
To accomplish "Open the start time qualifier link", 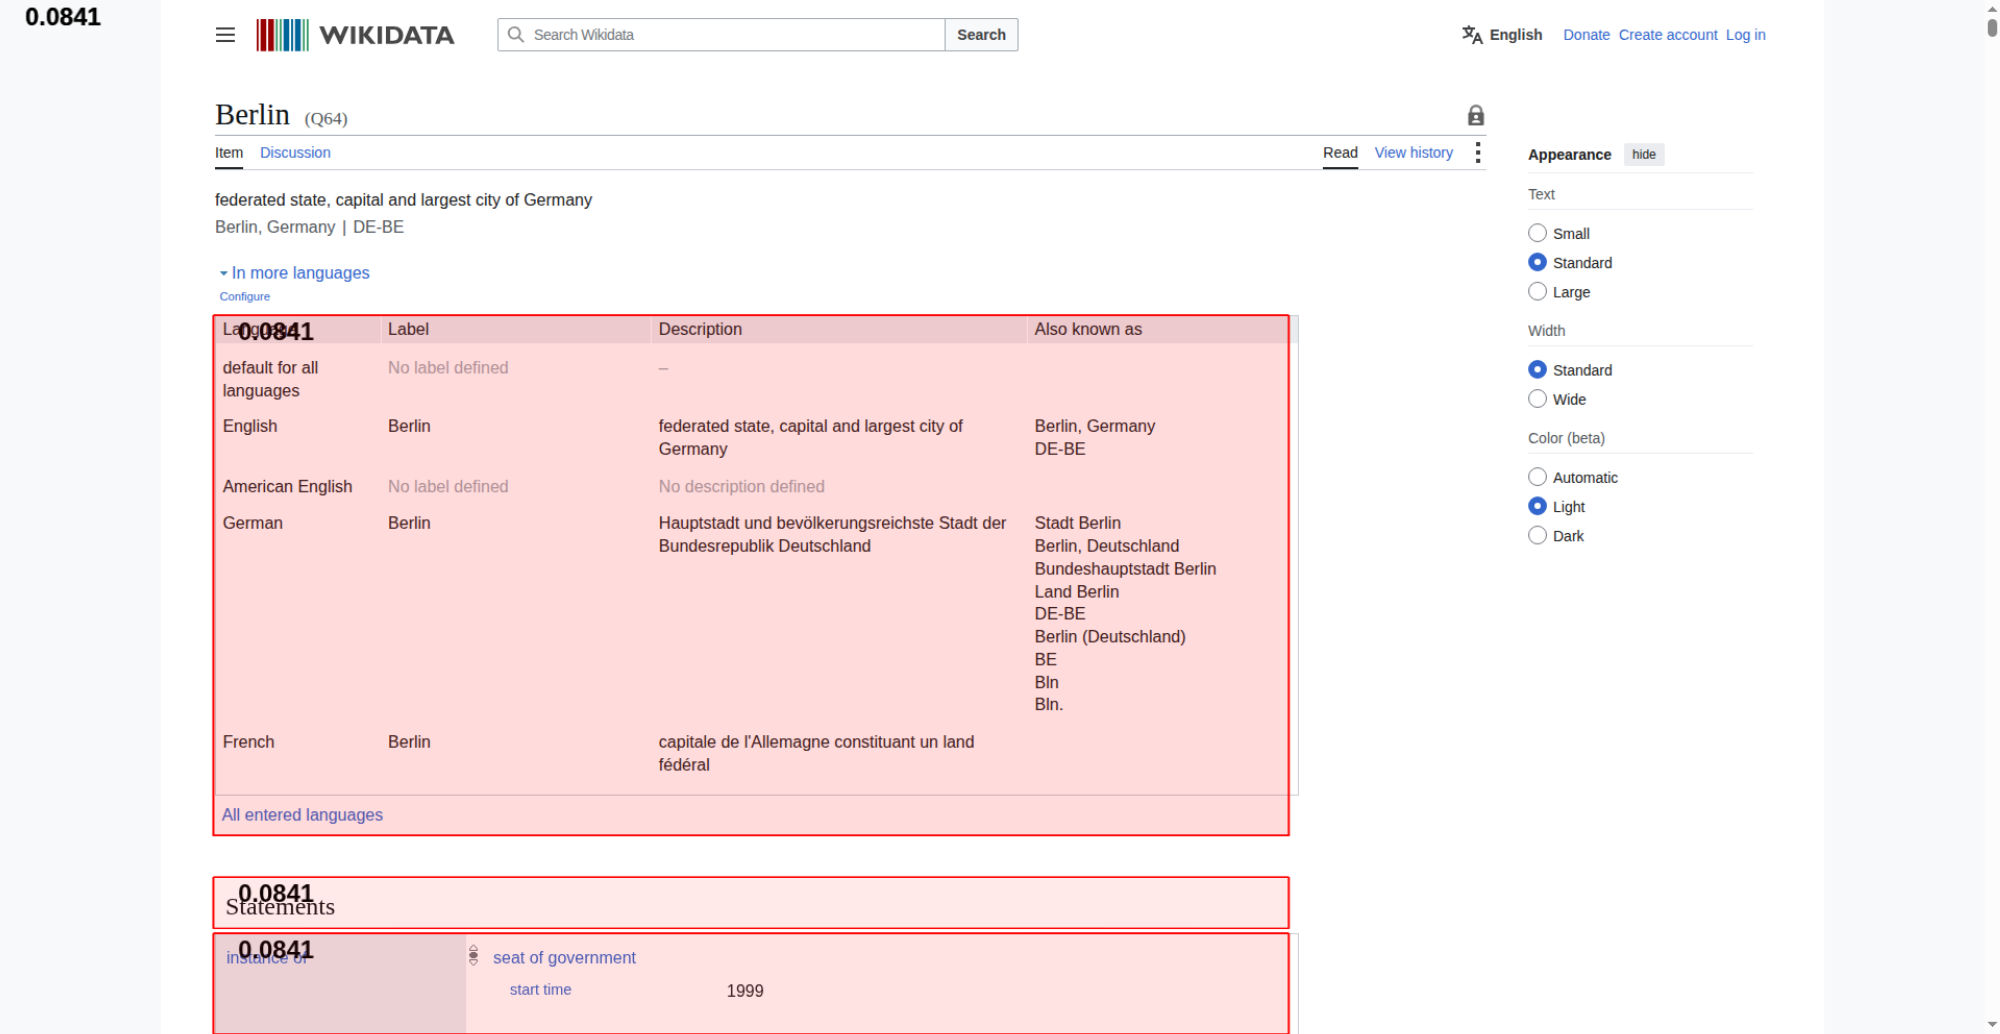I will pos(540,990).
